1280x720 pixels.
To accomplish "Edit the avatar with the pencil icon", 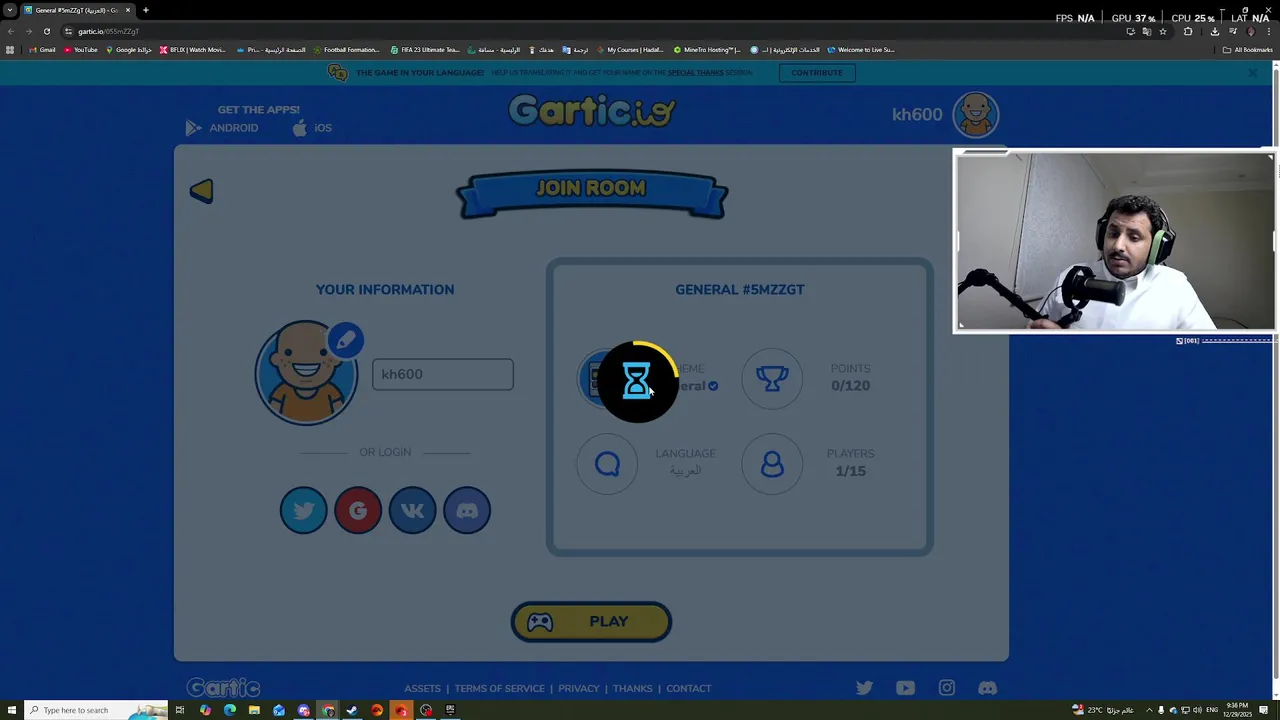I will (345, 340).
